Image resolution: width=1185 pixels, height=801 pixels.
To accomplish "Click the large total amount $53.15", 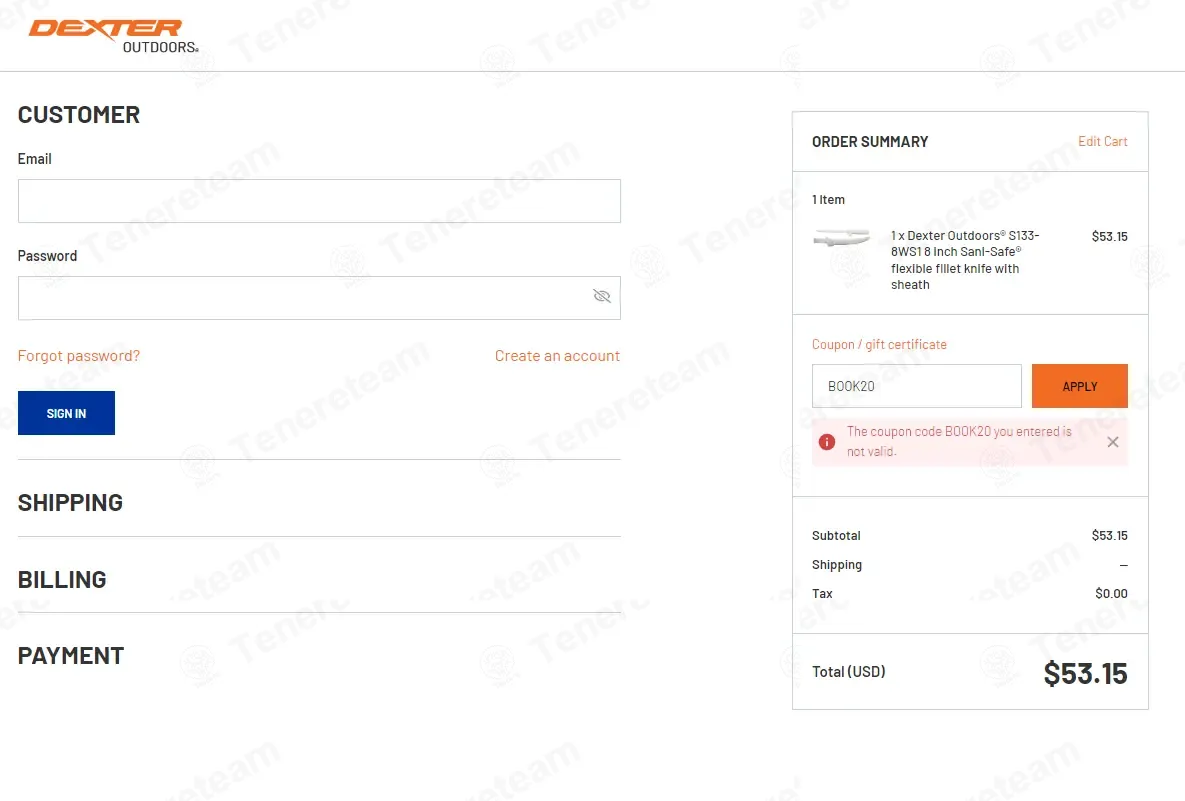I will [1085, 673].
